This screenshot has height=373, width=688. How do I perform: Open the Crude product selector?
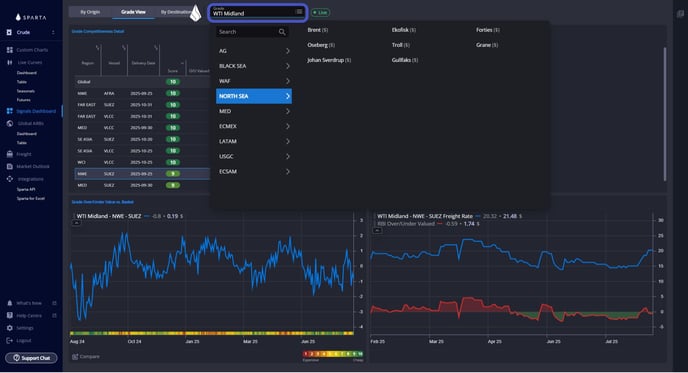tap(31, 32)
